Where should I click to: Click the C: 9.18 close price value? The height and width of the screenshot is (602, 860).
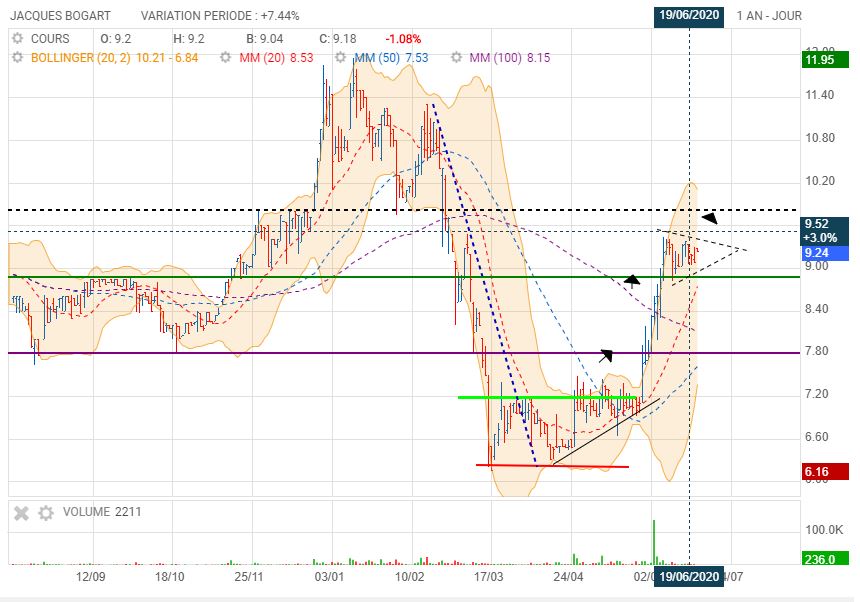[x=338, y=39]
